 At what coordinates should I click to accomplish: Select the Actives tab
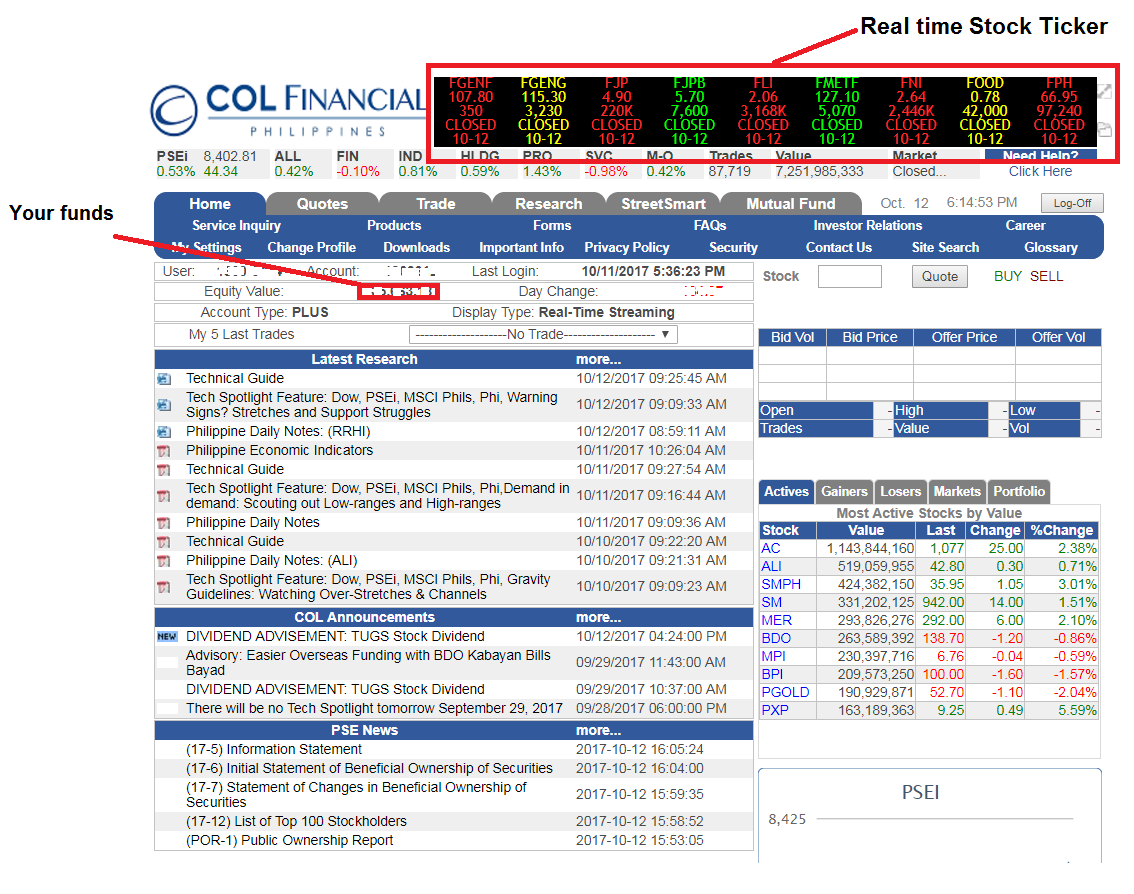pyautogui.click(x=786, y=492)
